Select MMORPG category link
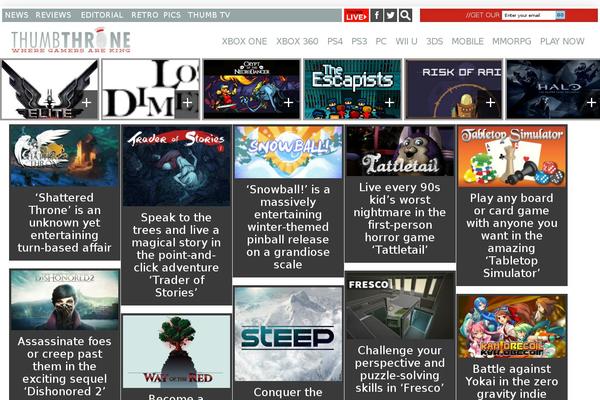This screenshot has width=600, height=400. tap(512, 41)
